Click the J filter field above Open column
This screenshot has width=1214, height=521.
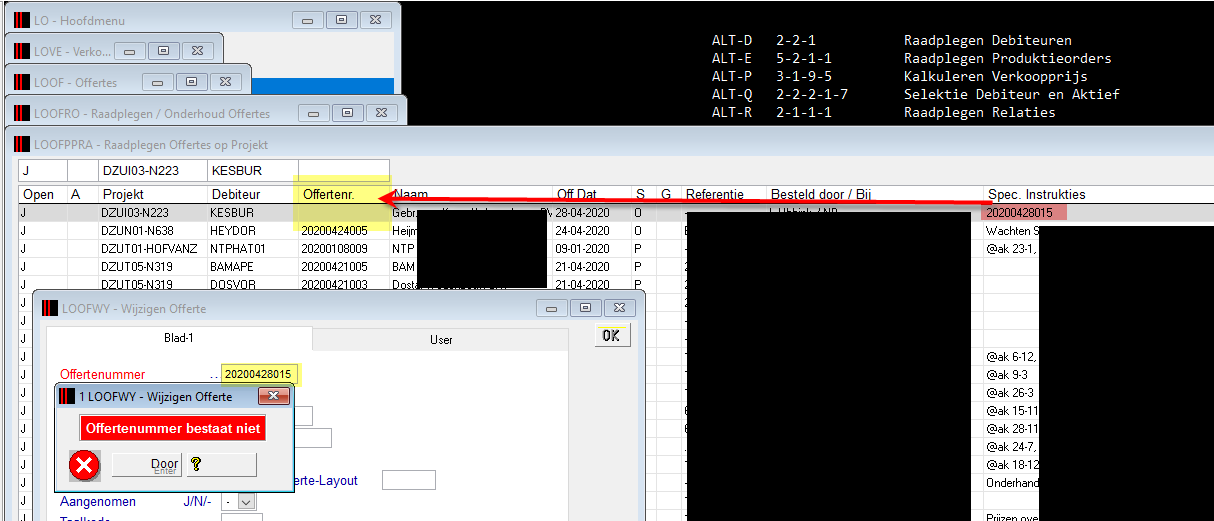coord(42,171)
